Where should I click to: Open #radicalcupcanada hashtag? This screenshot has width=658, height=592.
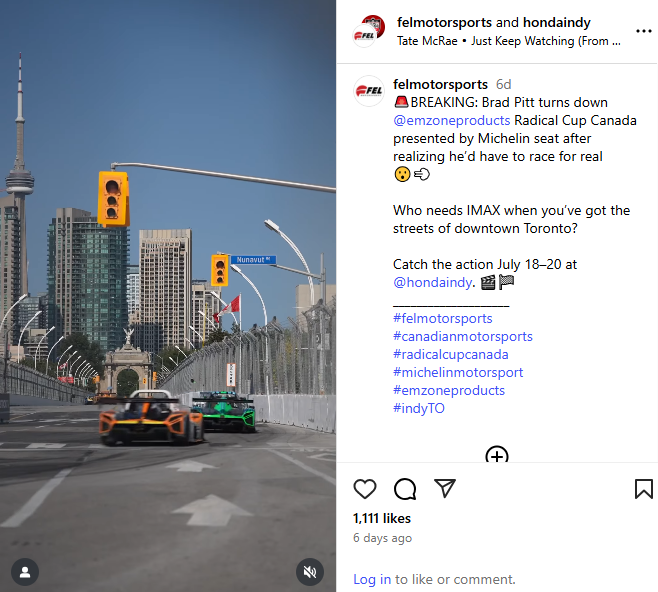451,355
